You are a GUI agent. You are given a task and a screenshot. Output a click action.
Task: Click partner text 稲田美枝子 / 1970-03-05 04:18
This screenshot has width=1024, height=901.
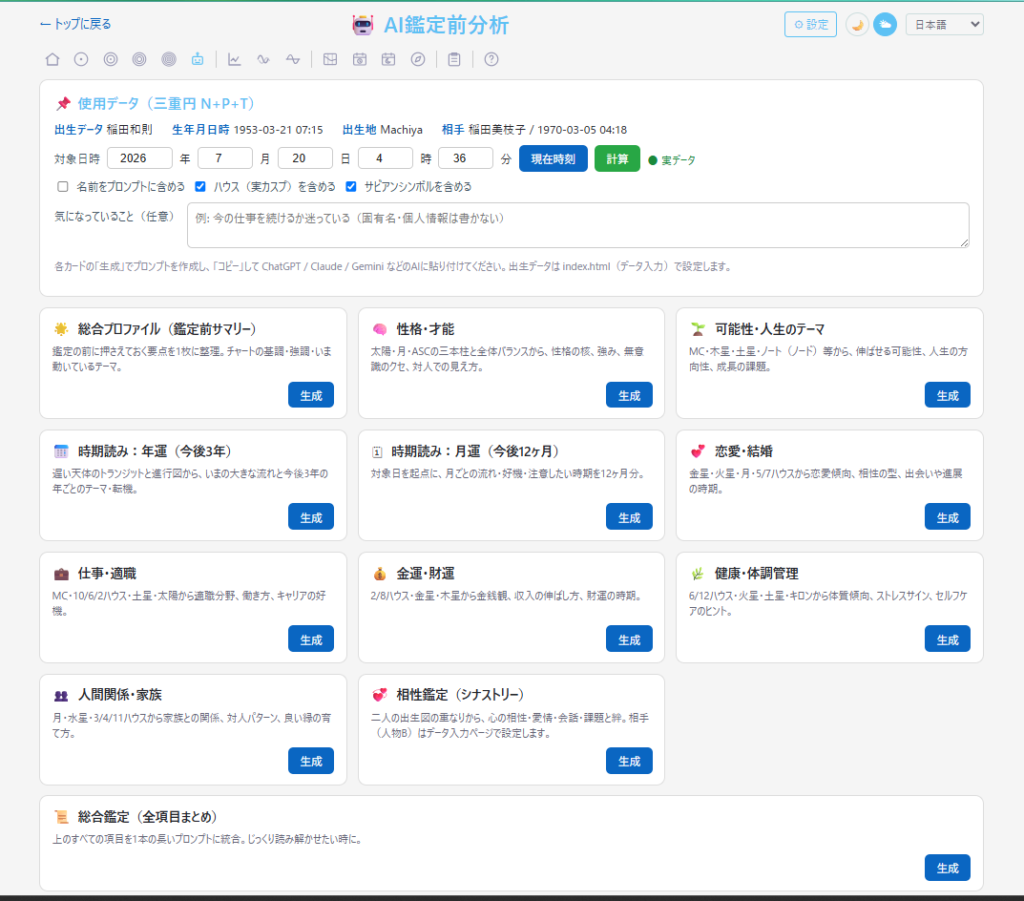[x=547, y=130]
